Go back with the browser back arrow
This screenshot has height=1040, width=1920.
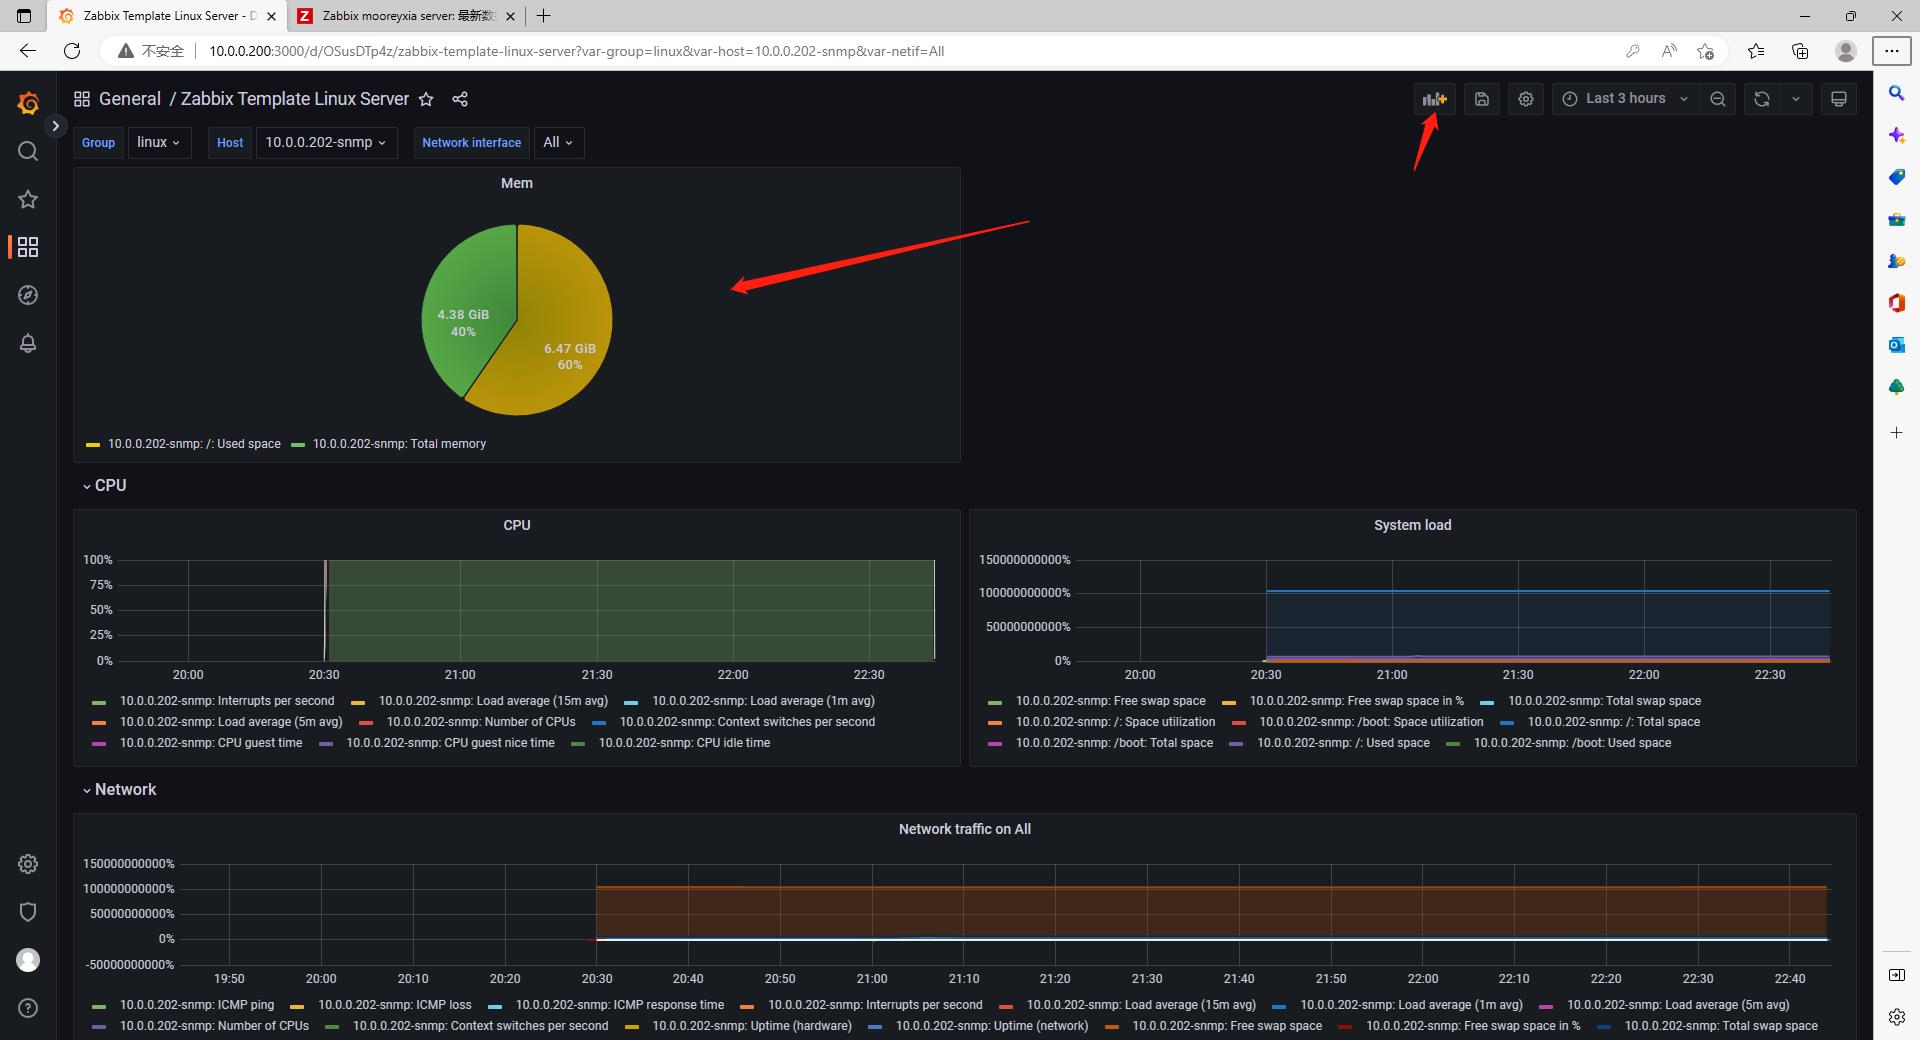pos(28,51)
